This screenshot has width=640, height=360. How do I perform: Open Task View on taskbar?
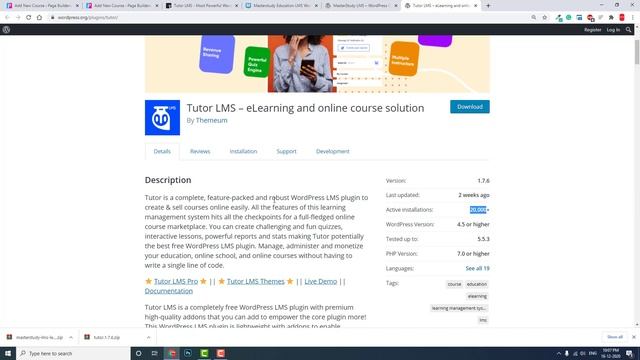point(155,353)
